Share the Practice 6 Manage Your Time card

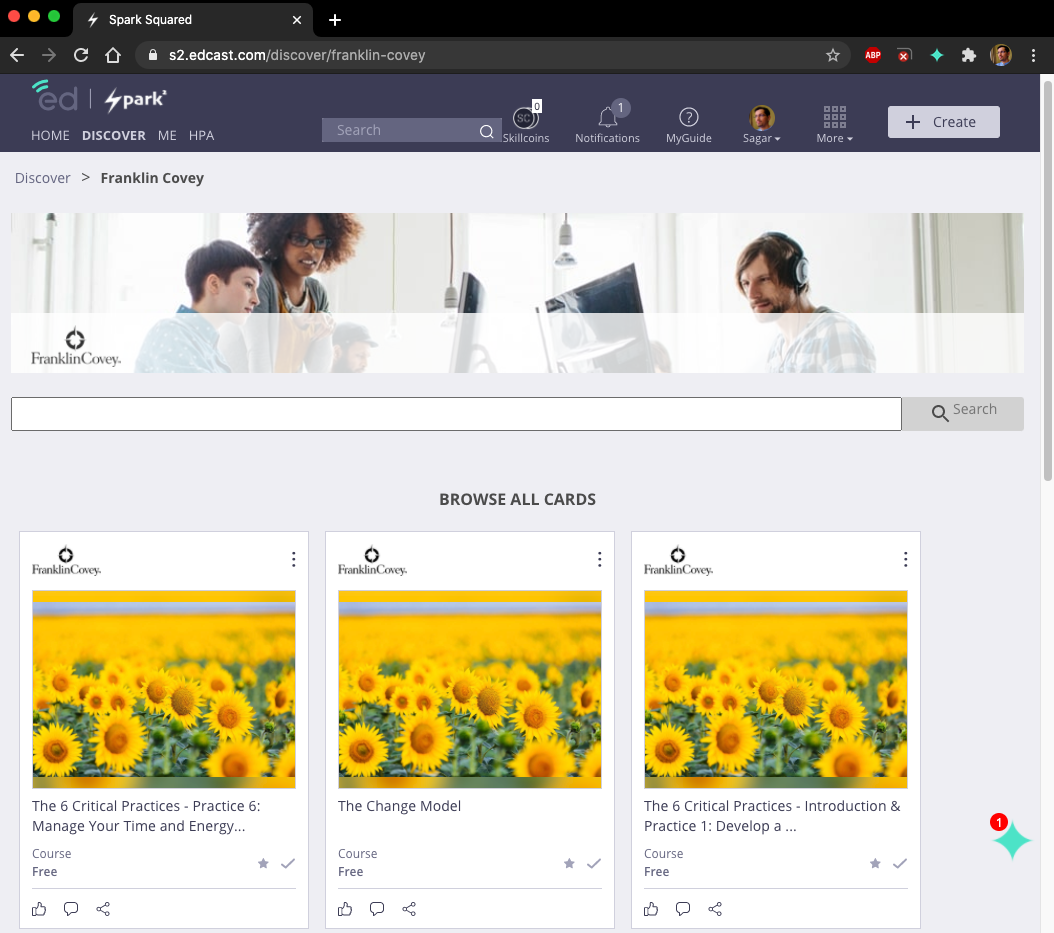(103, 909)
